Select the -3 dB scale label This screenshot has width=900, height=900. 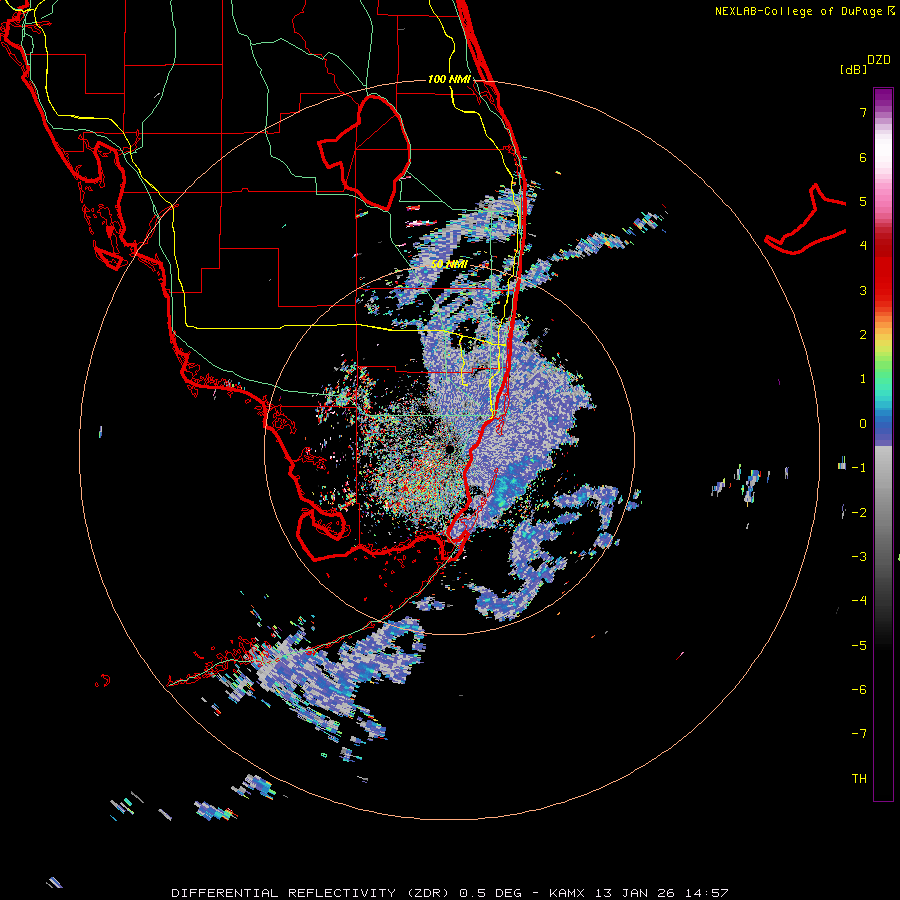pos(859,557)
